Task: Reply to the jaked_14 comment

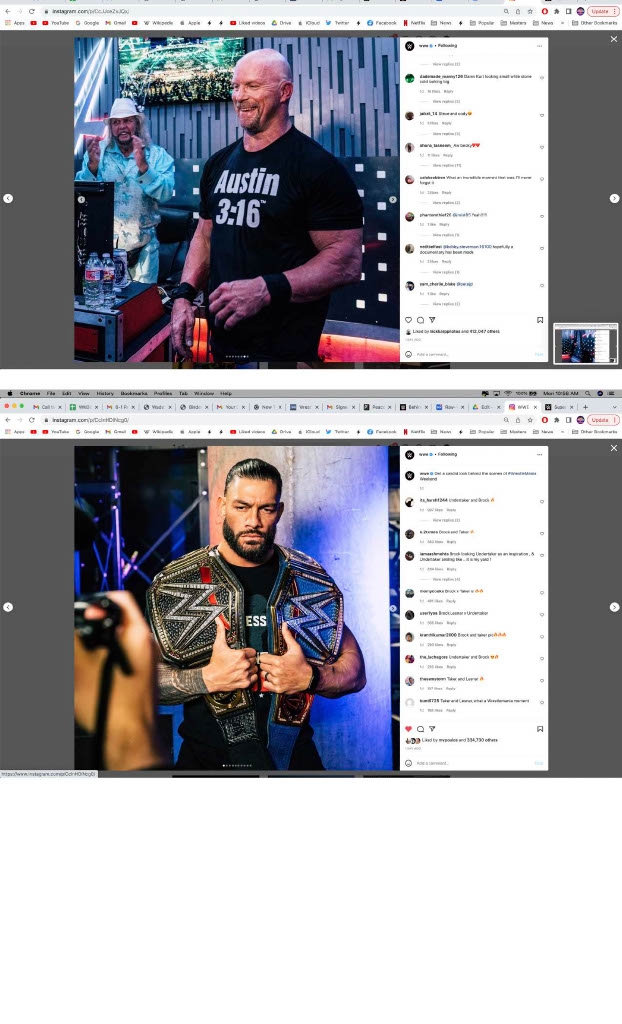Action: click(446, 123)
